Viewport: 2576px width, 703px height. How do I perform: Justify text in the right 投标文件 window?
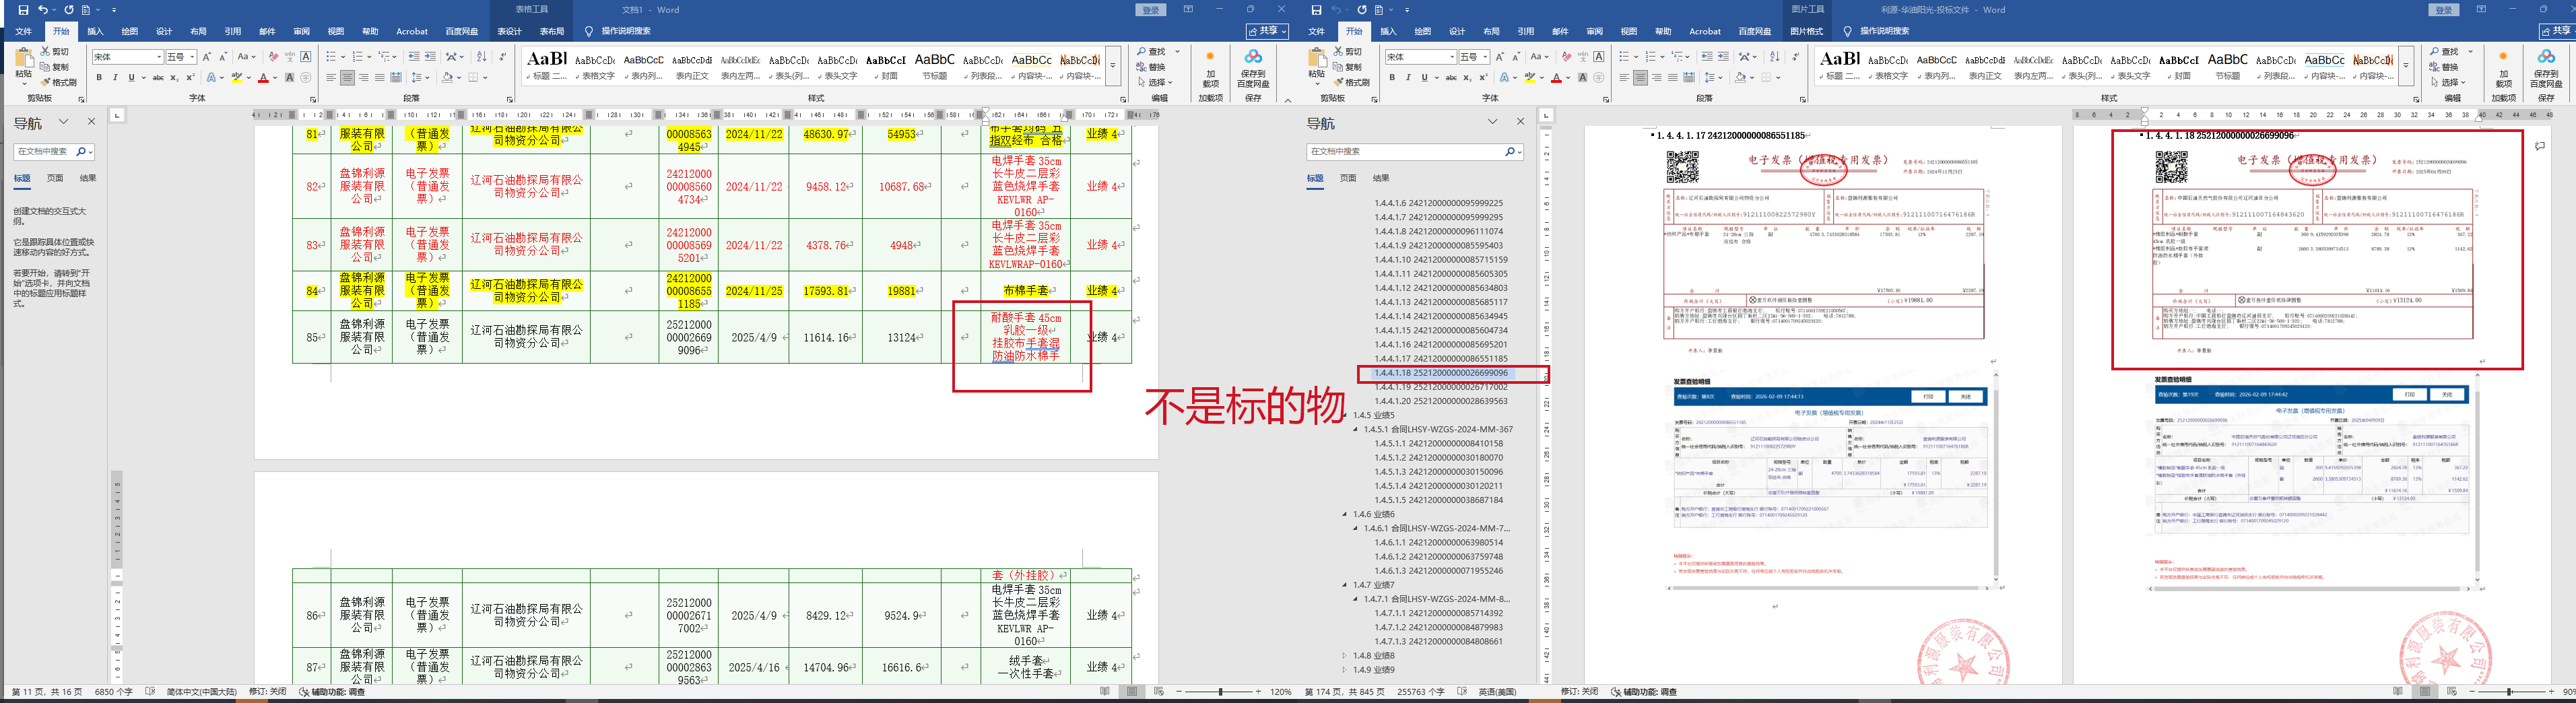pos(1673,77)
